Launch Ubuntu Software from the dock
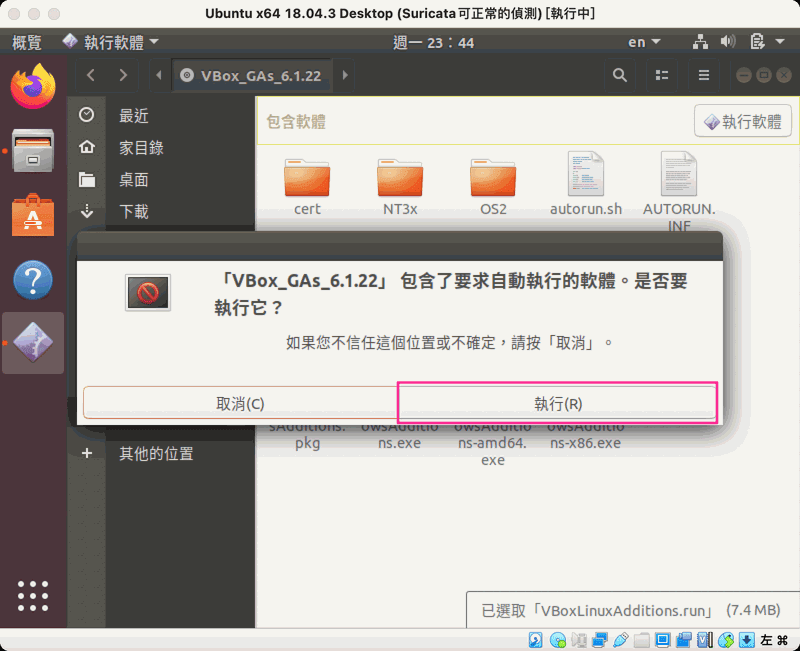The height and width of the screenshot is (651, 800). (33, 215)
